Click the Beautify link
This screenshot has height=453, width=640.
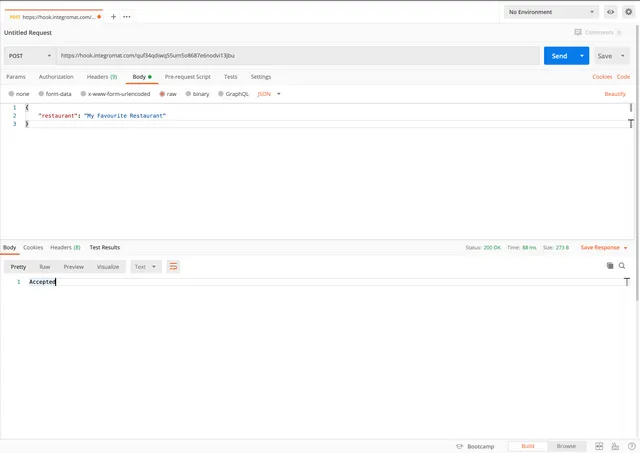click(x=615, y=93)
